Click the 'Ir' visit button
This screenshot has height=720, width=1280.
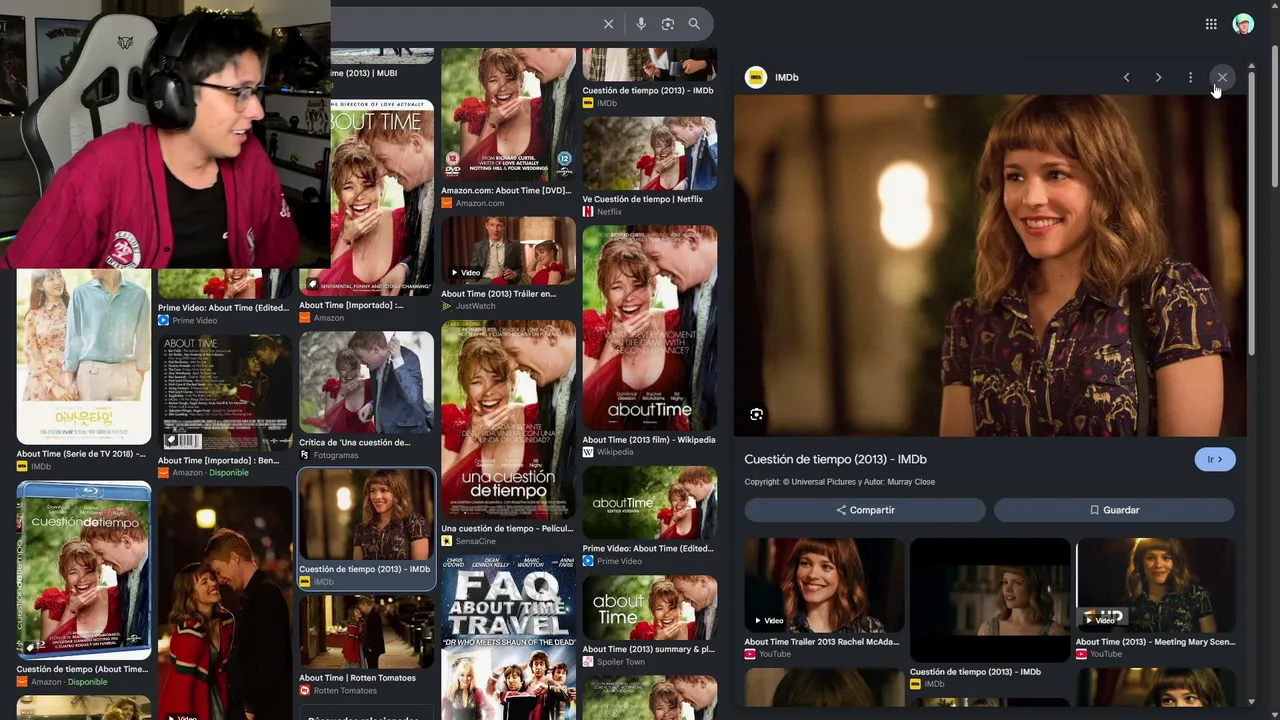pyautogui.click(x=1215, y=459)
